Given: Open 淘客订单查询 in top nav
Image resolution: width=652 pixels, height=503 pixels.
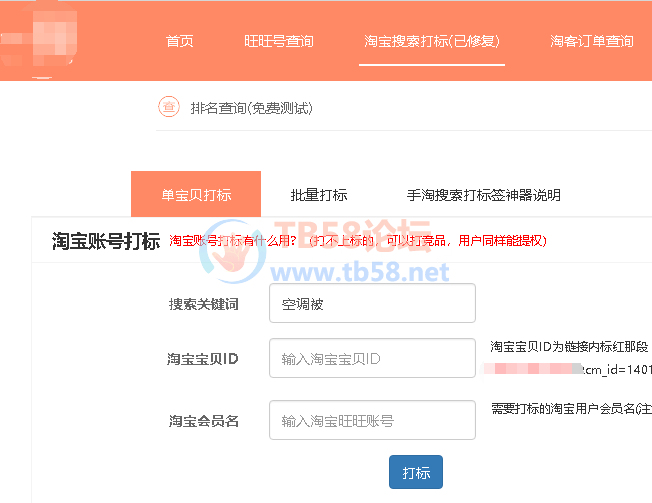Looking at the screenshot, I should [592, 41].
